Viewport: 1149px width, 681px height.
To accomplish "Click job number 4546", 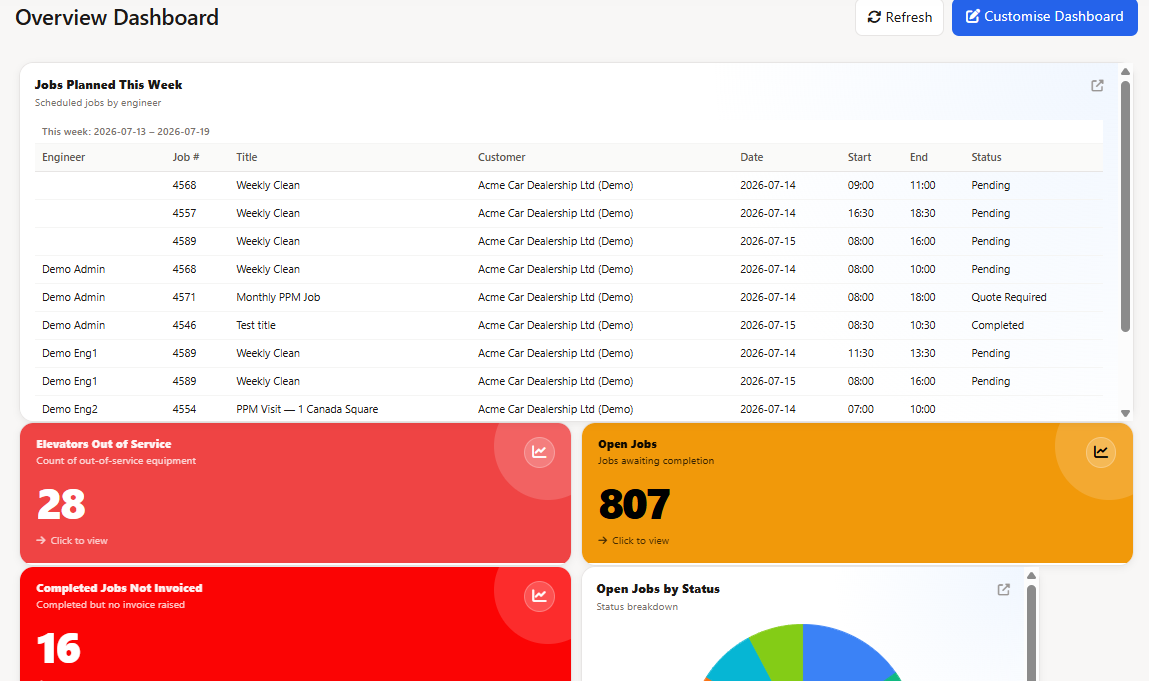I will (184, 325).
